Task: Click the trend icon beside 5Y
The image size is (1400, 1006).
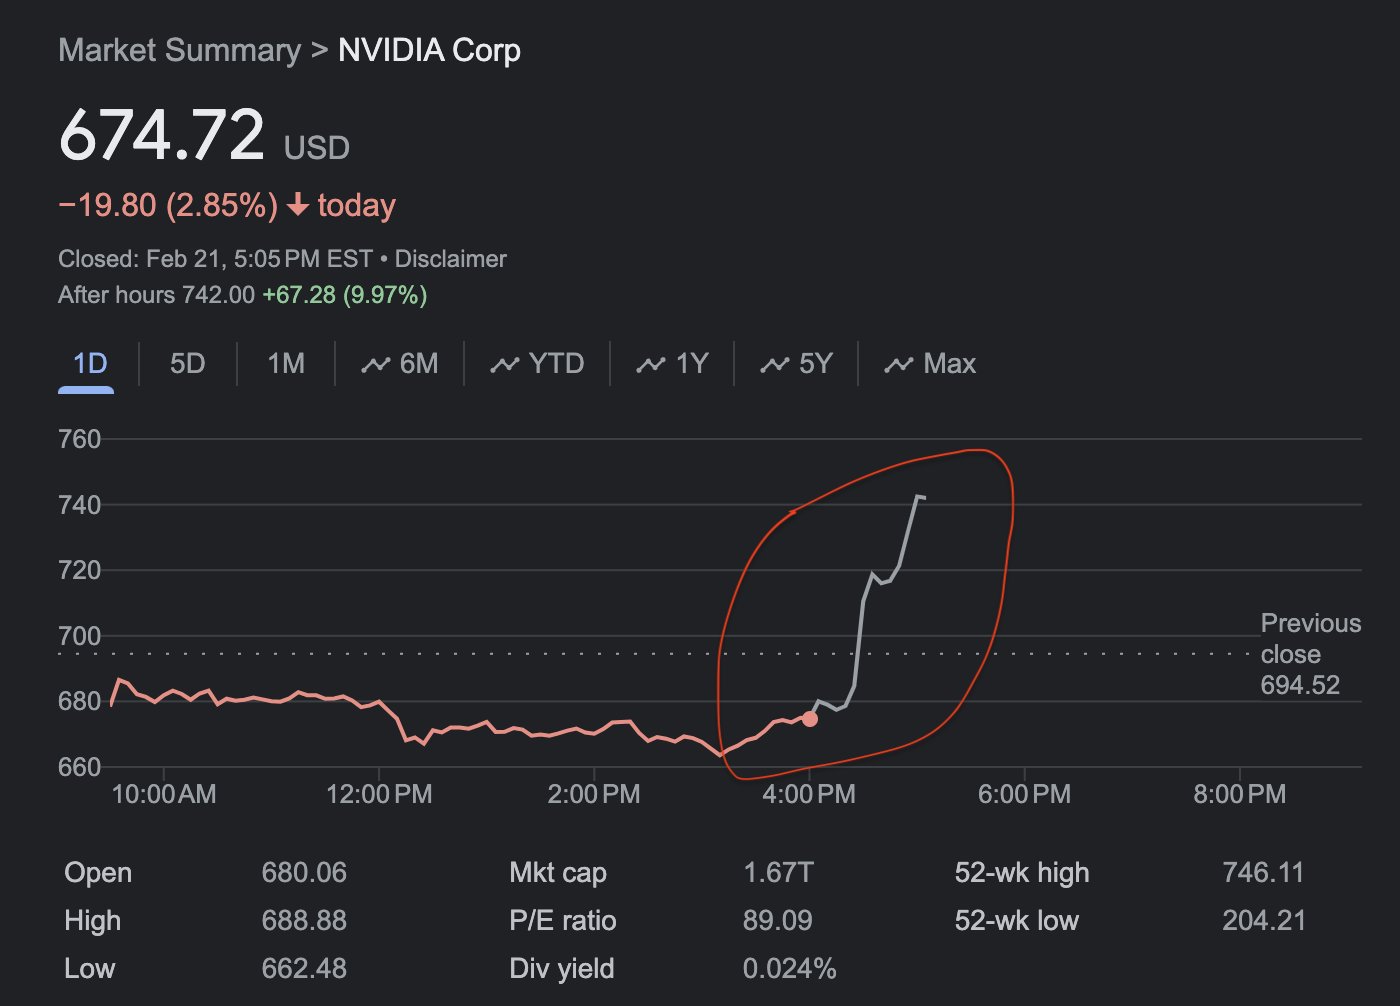Action: click(x=774, y=365)
